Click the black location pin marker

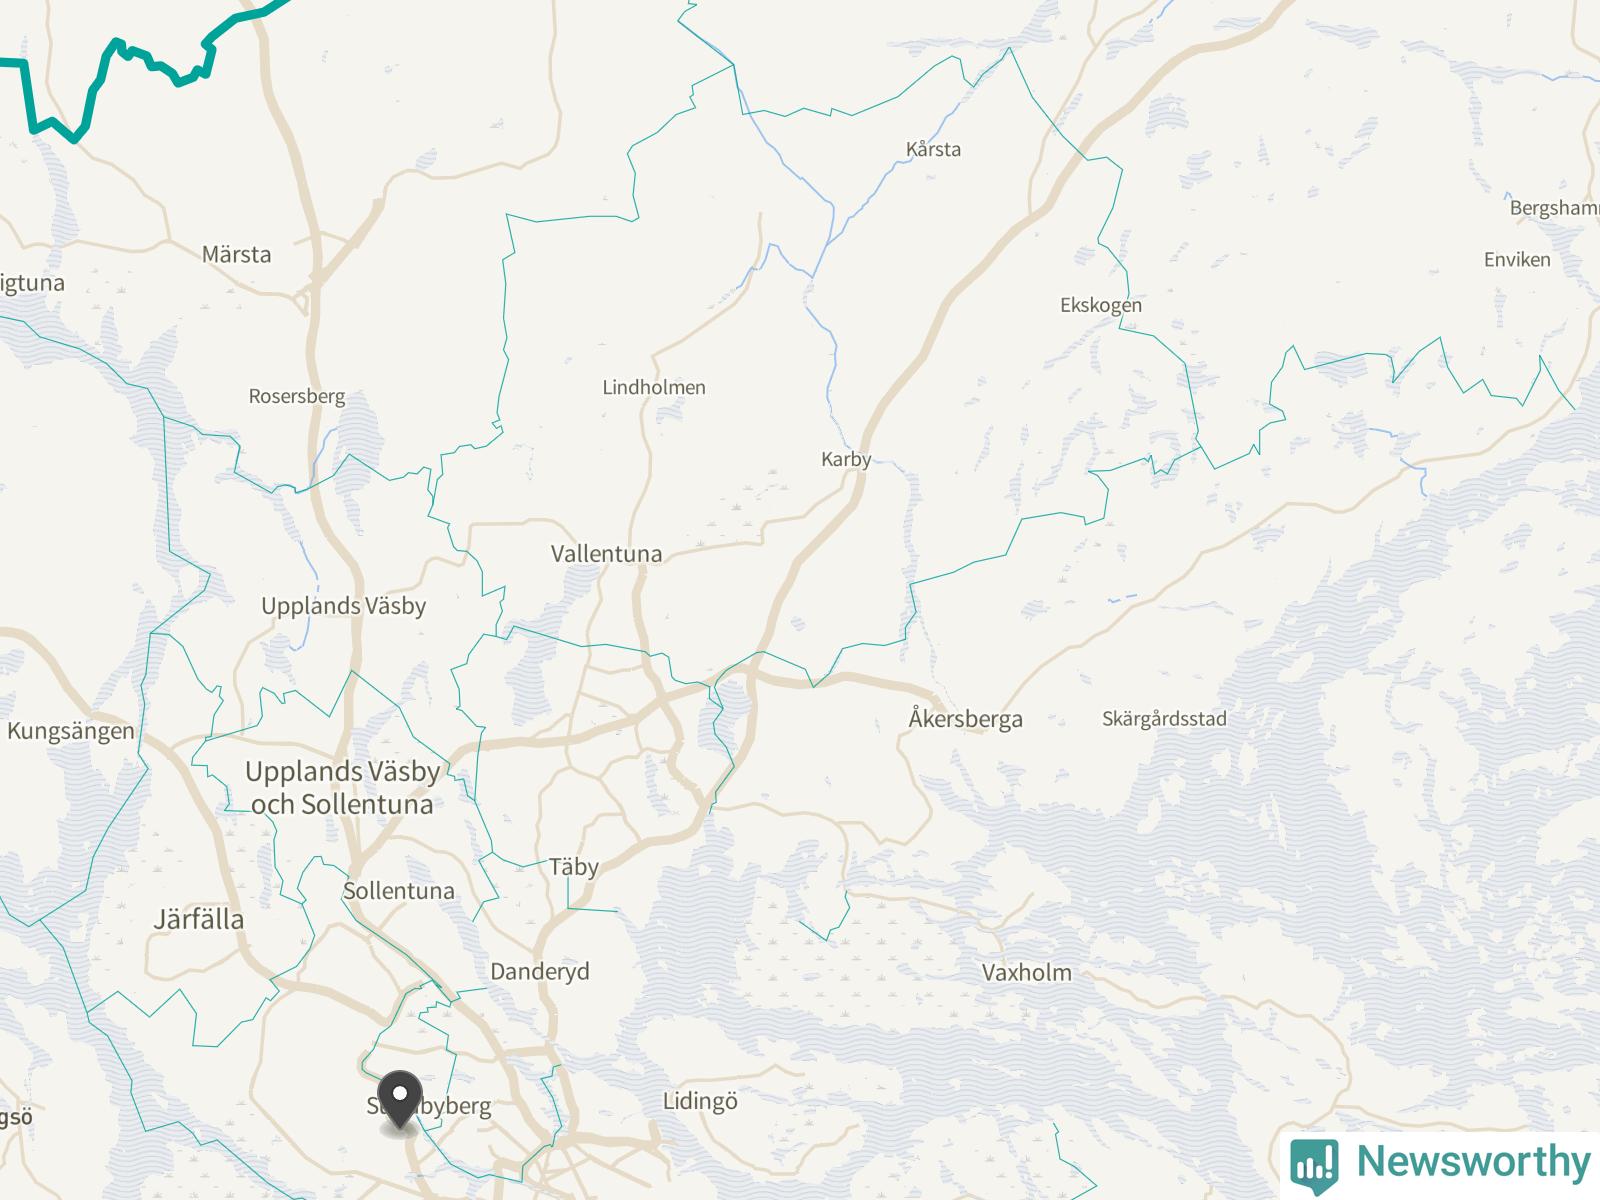point(400,1101)
